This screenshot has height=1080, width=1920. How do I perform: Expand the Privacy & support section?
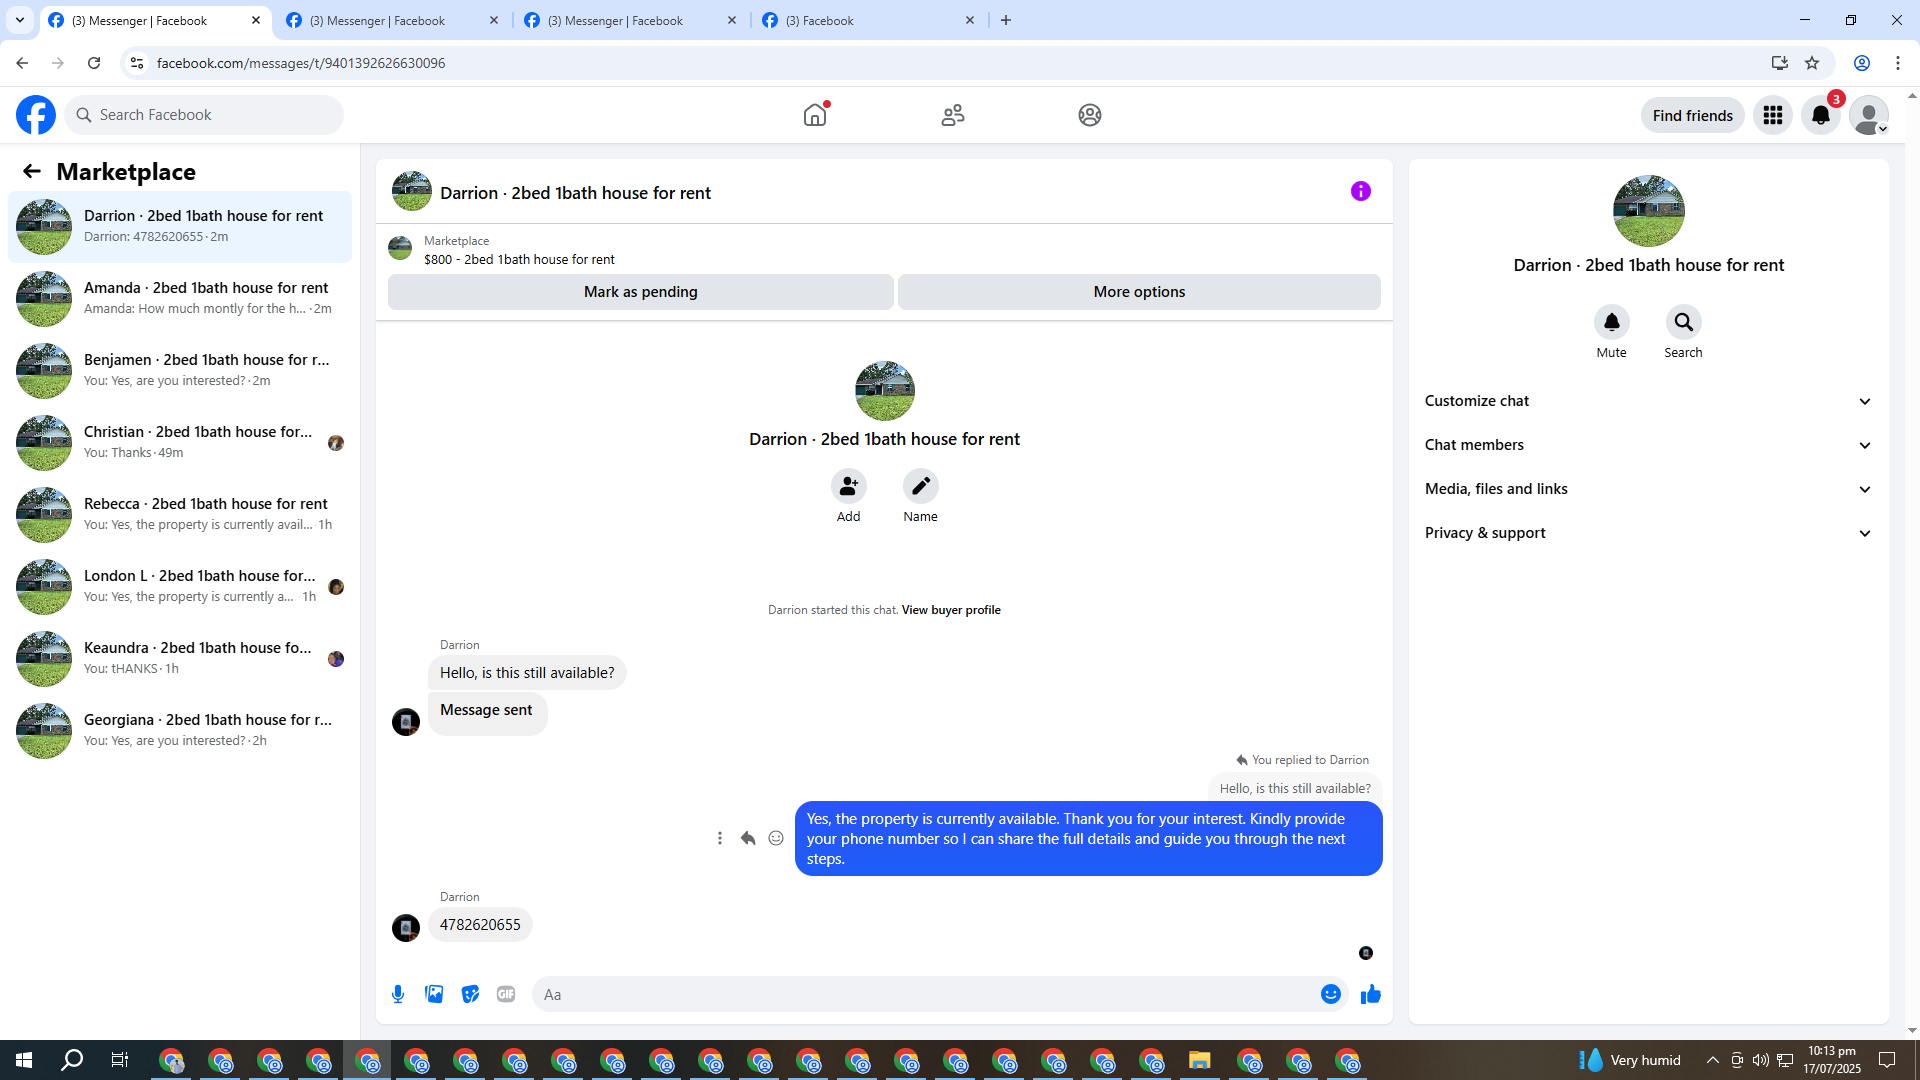click(1648, 533)
